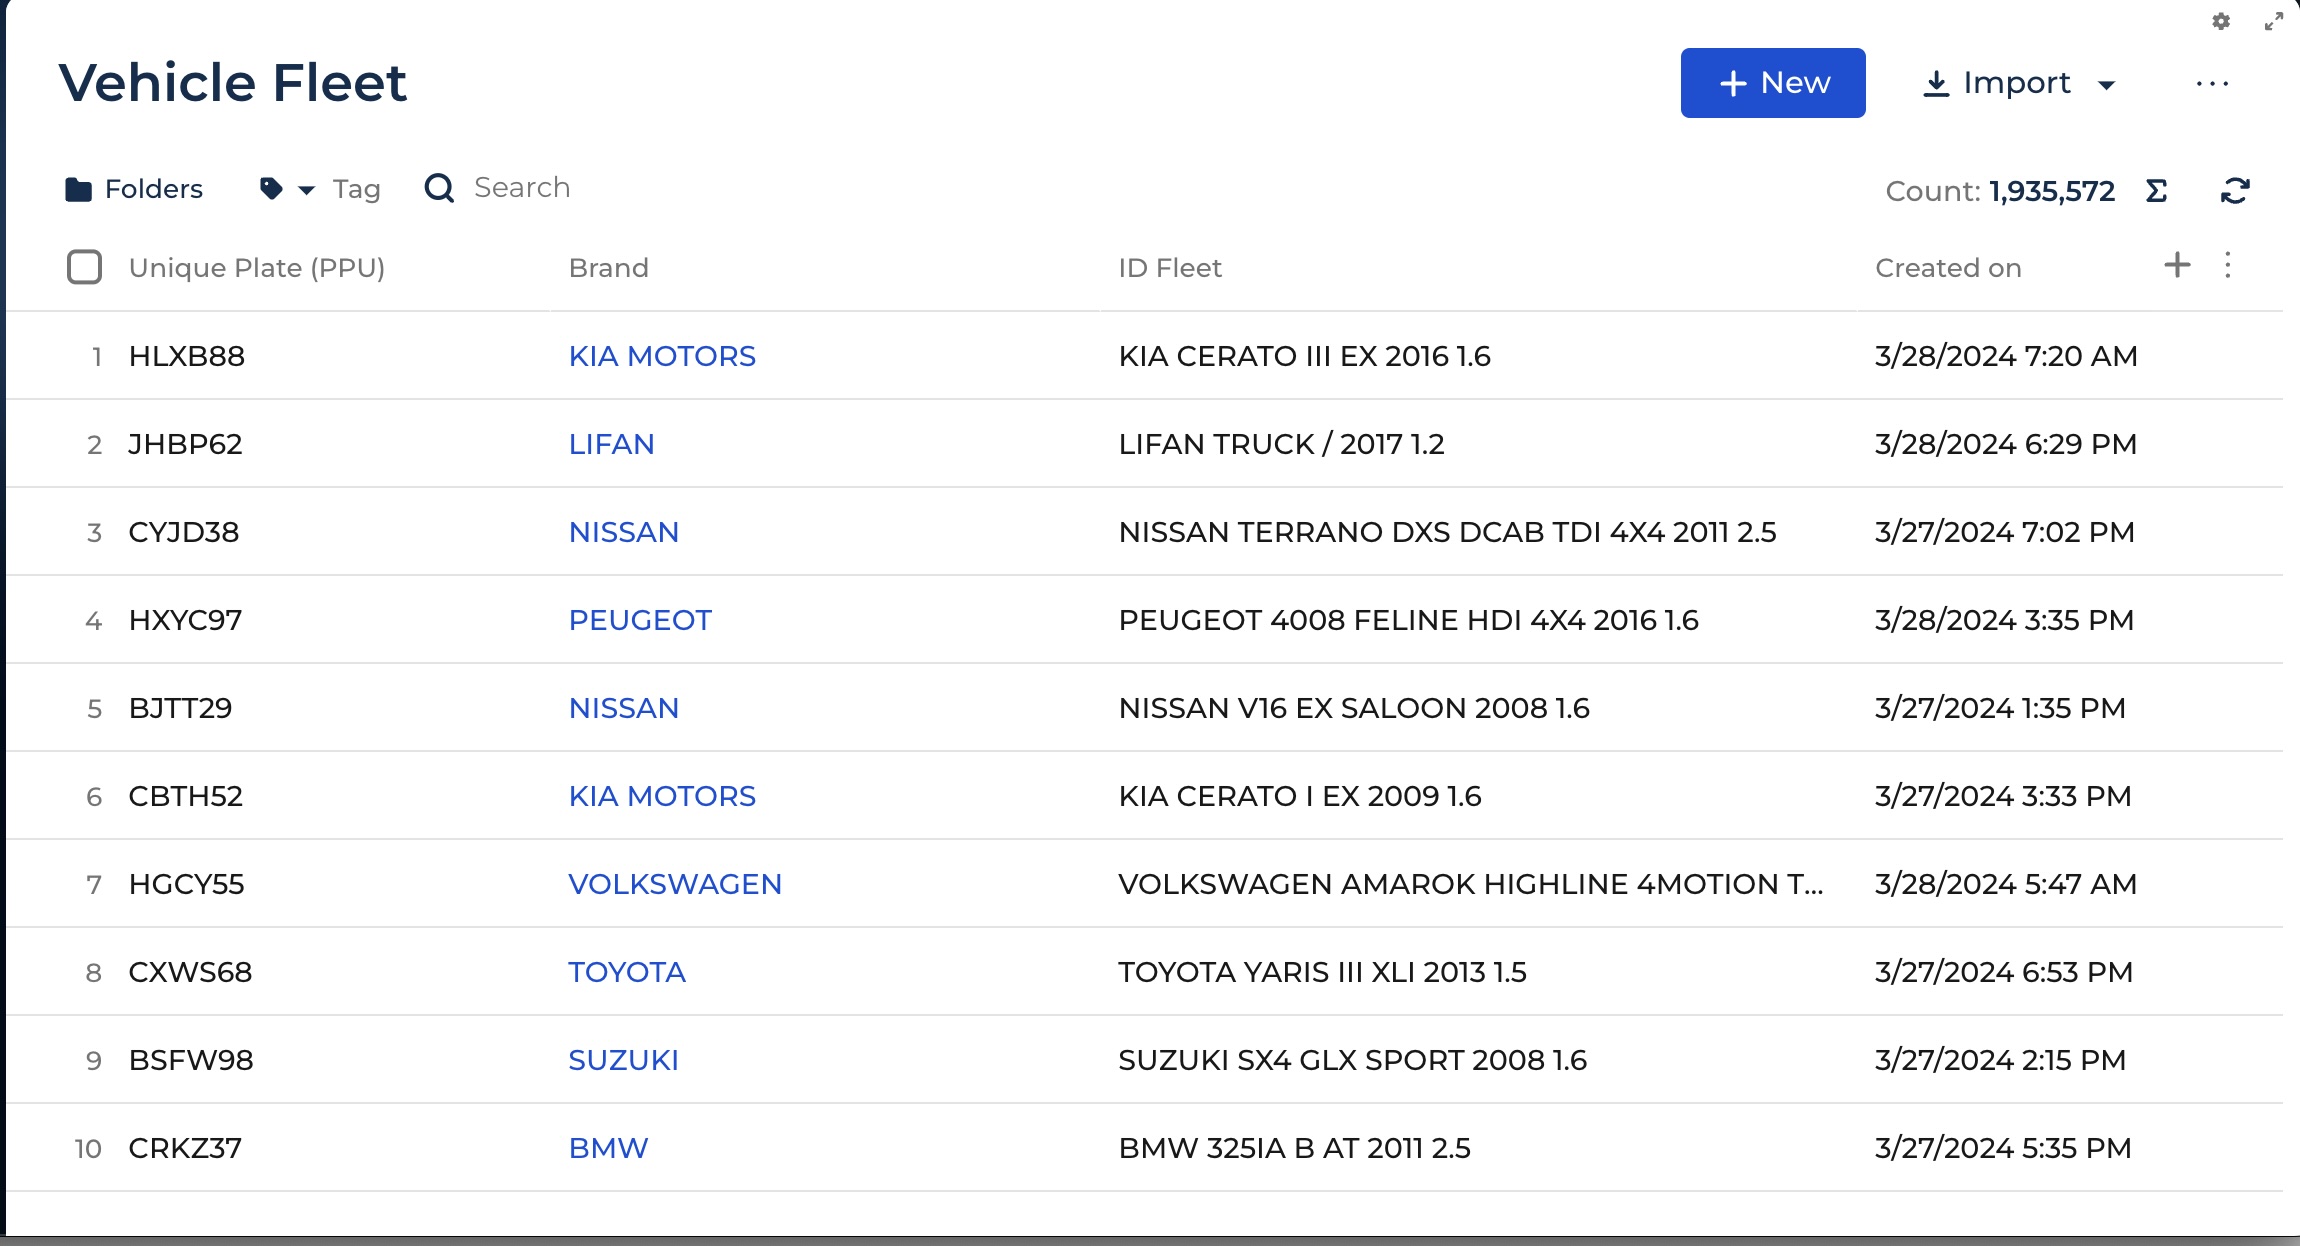Select plate HGCY55
The height and width of the screenshot is (1246, 2300).
point(187,884)
